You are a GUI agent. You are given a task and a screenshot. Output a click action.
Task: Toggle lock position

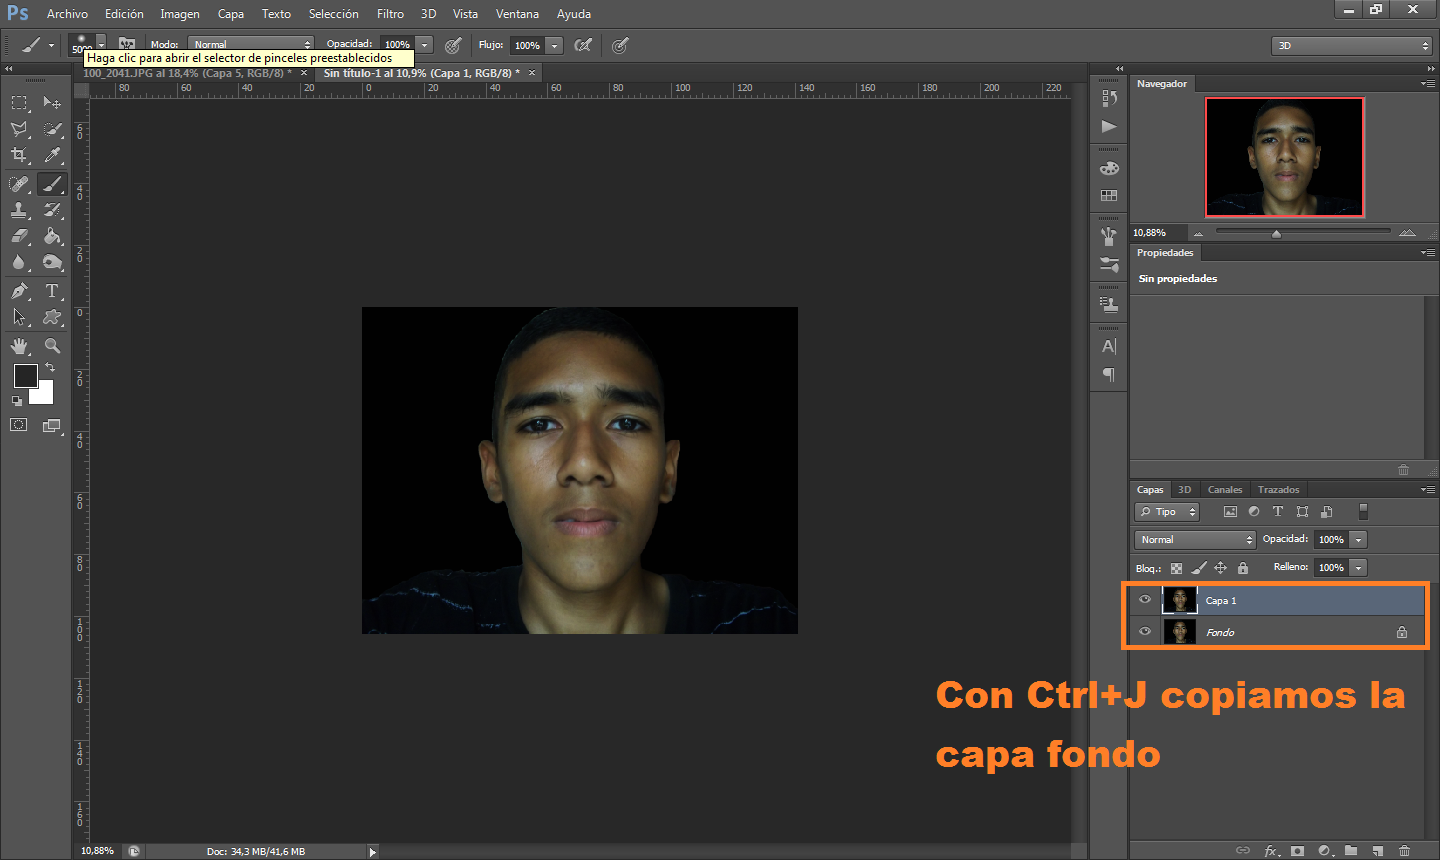pos(1220,568)
